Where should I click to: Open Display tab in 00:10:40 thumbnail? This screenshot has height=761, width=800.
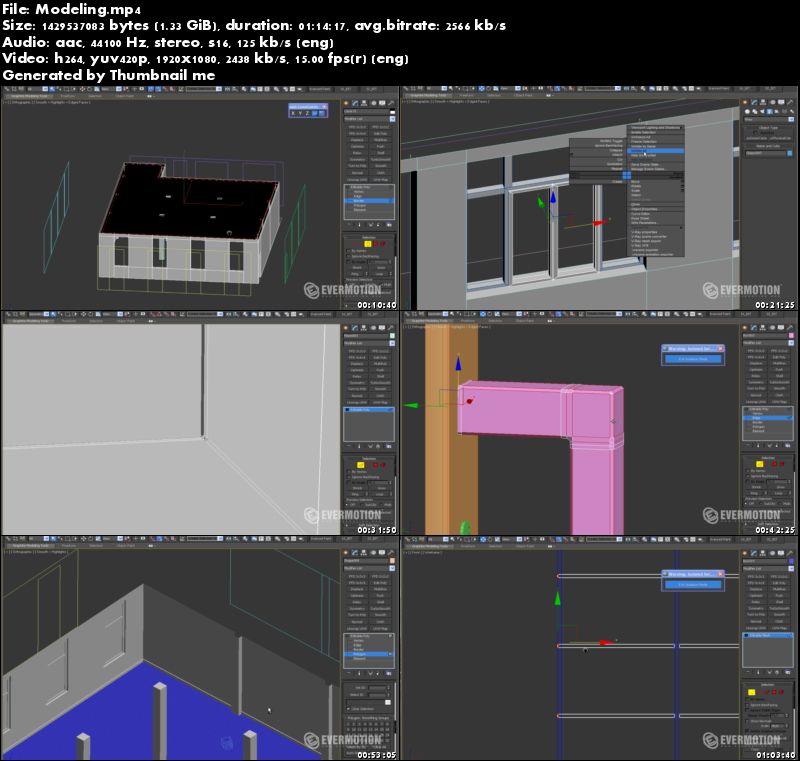[x=382, y=103]
